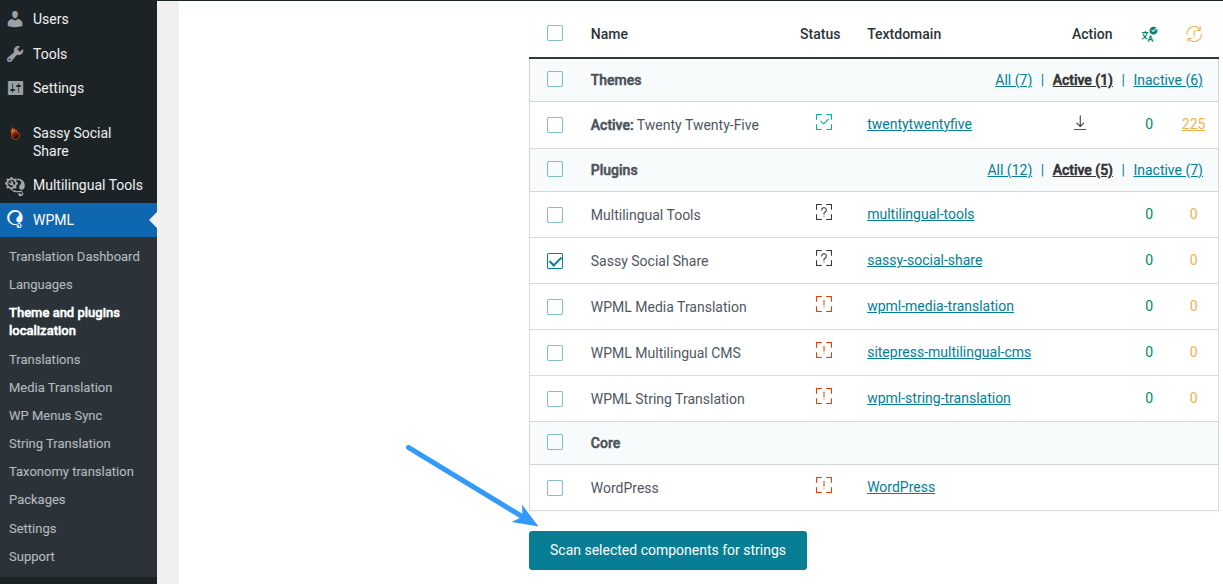Click the needs-update column header icon
Viewport: 1223px width, 584px height.
(x=1194, y=34)
